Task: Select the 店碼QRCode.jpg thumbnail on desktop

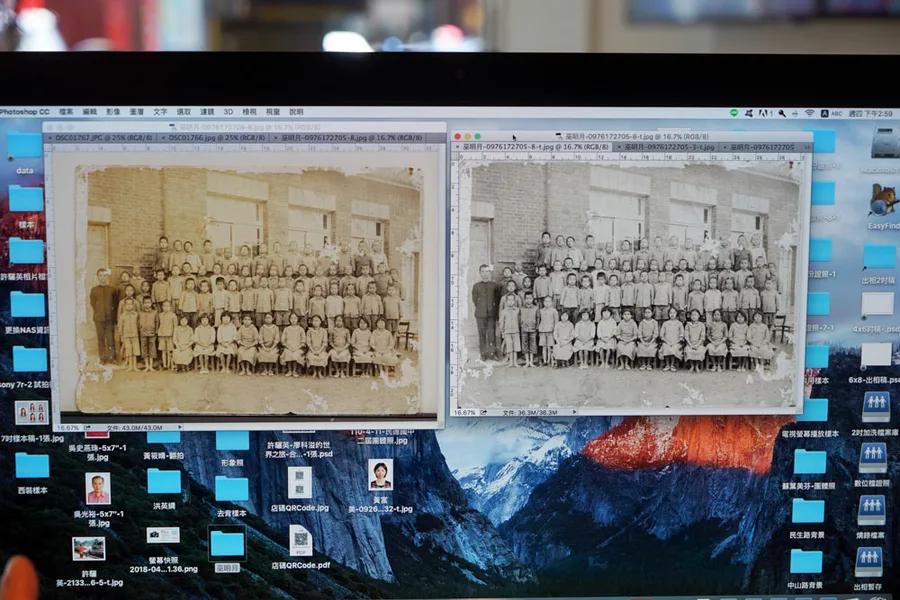Action: click(300, 482)
